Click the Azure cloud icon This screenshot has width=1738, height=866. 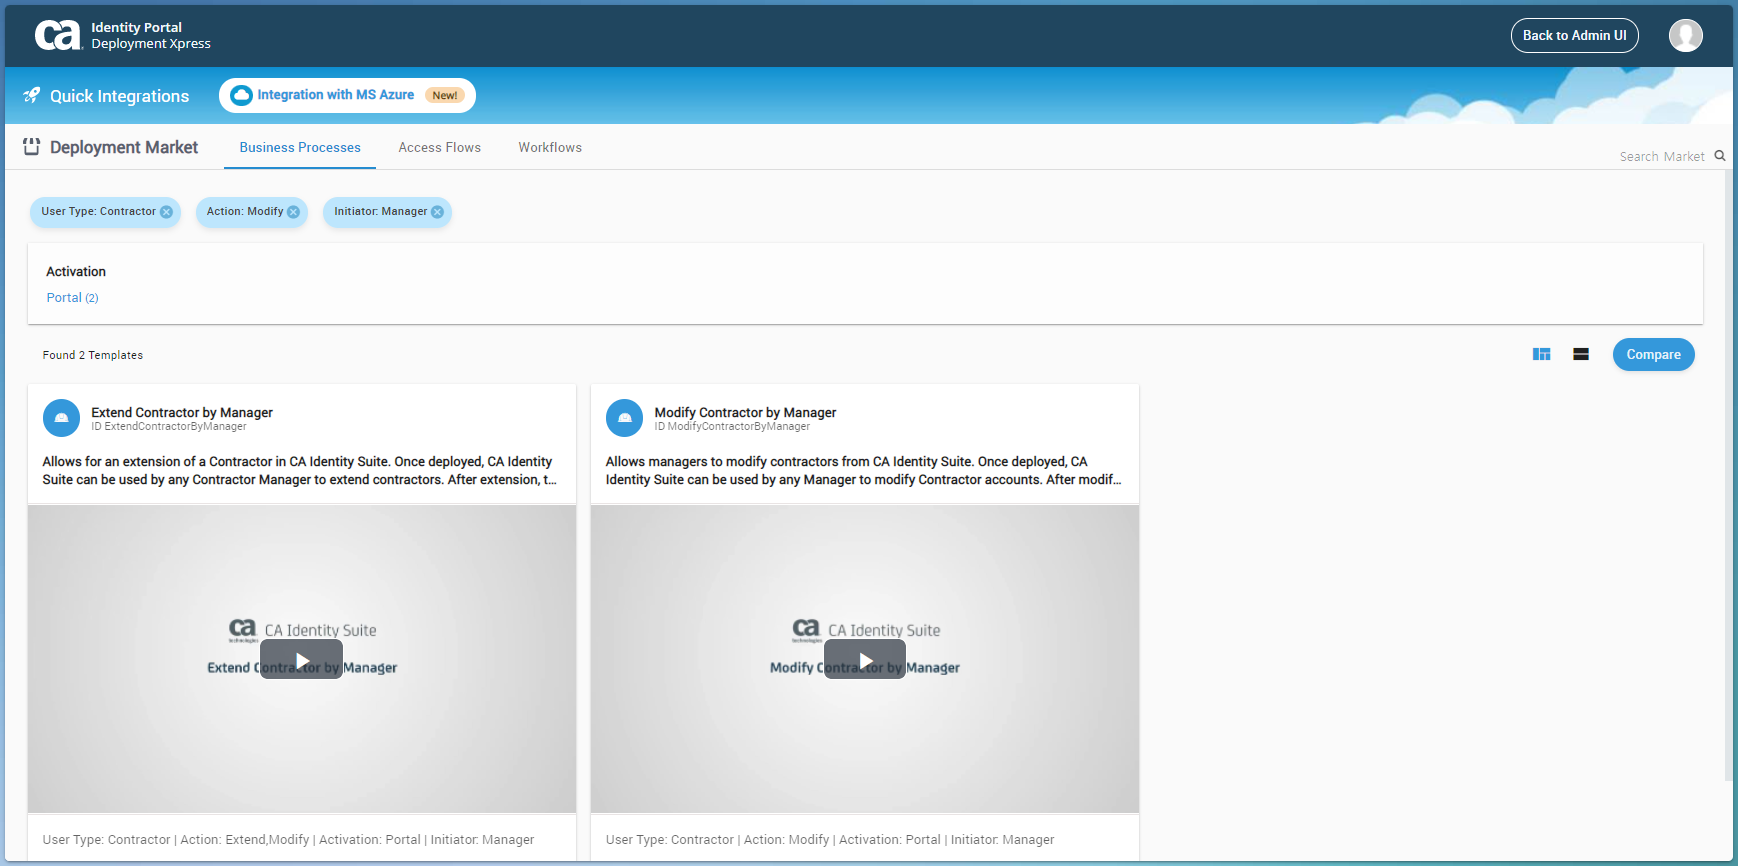click(241, 95)
